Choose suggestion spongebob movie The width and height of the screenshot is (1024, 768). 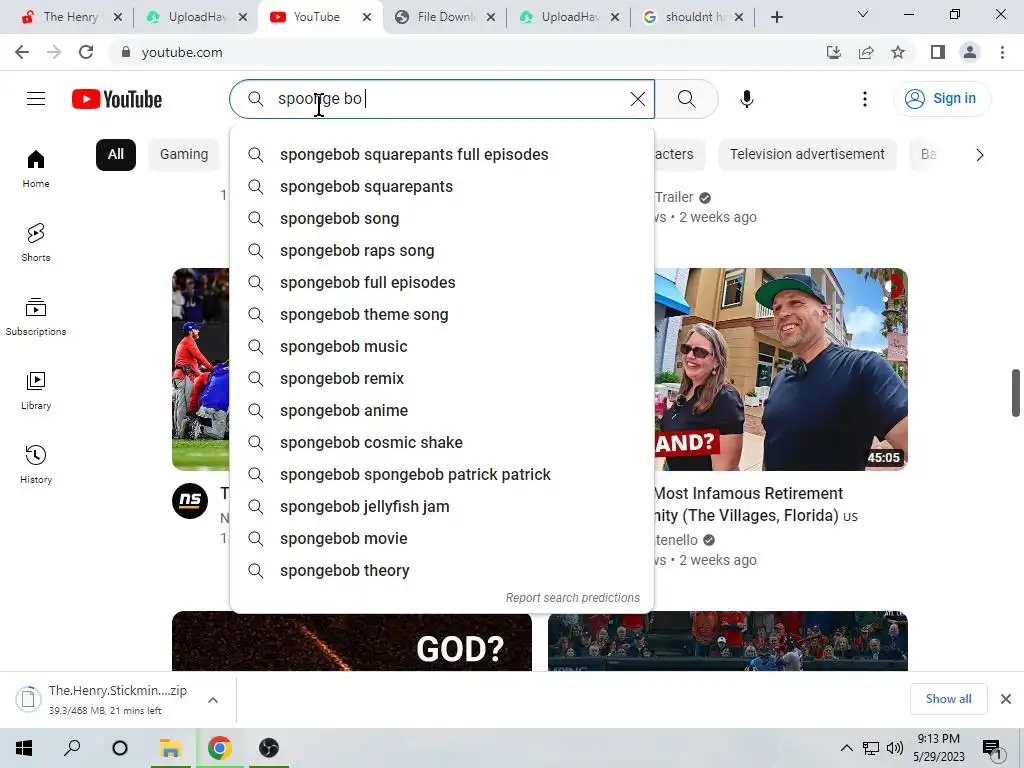click(x=442, y=539)
